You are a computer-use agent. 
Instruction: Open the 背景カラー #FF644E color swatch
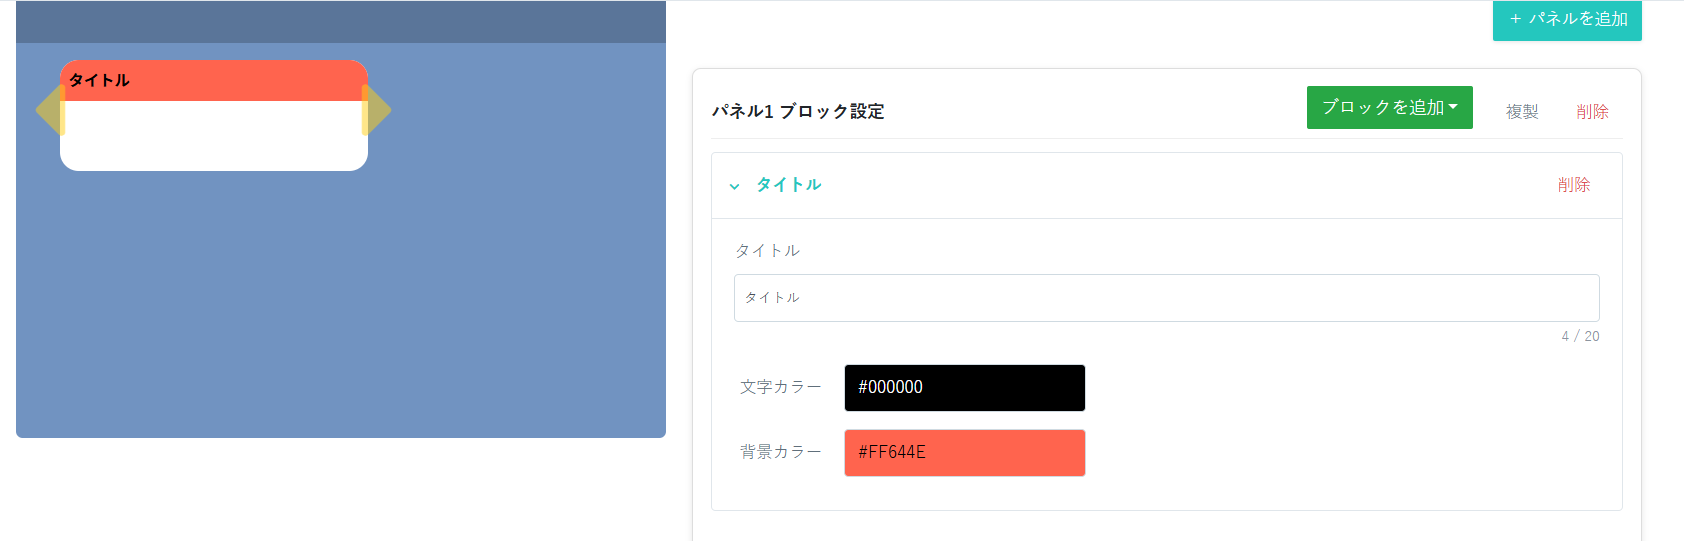(964, 453)
